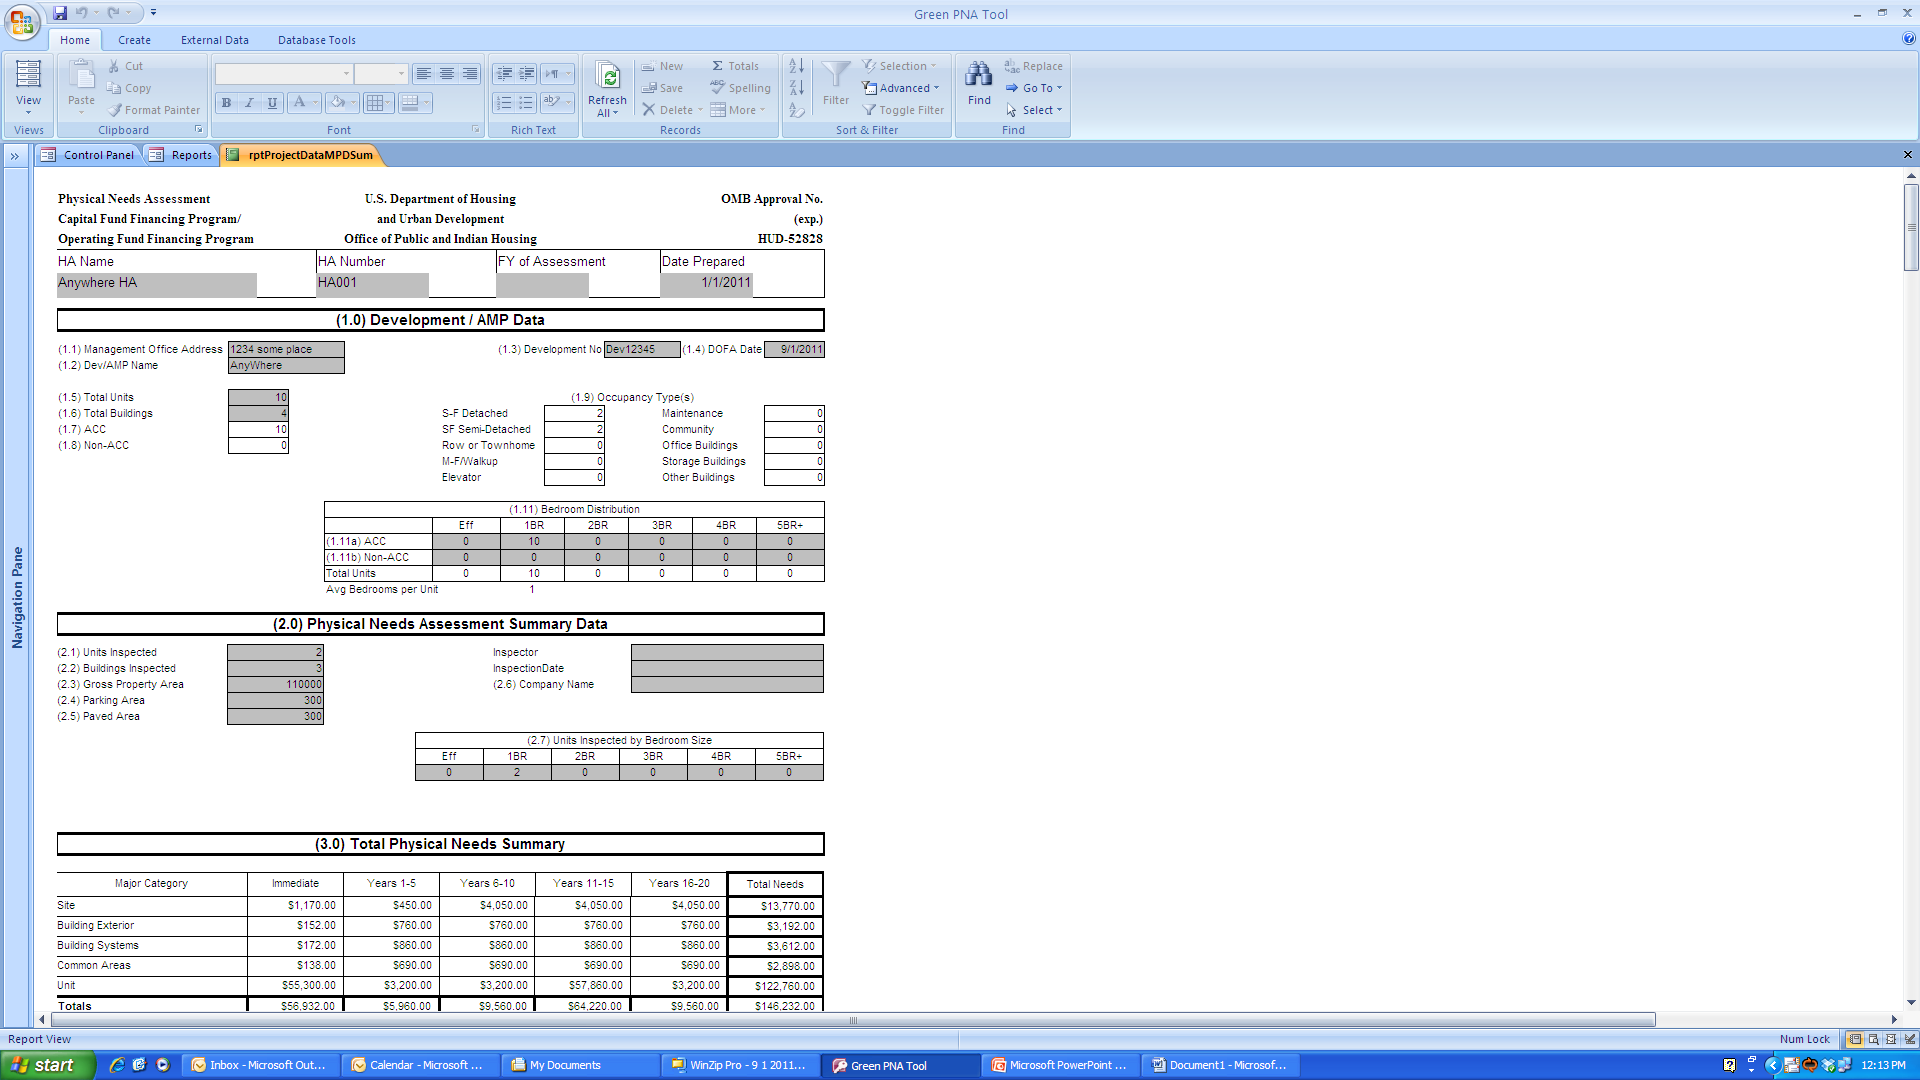Click the Totals sigma icon
The image size is (1920, 1080).
[x=718, y=66]
